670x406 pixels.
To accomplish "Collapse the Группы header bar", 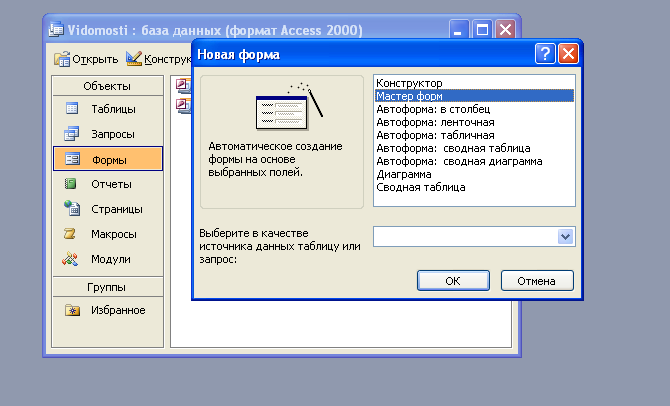I will click(x=108, y=287).
